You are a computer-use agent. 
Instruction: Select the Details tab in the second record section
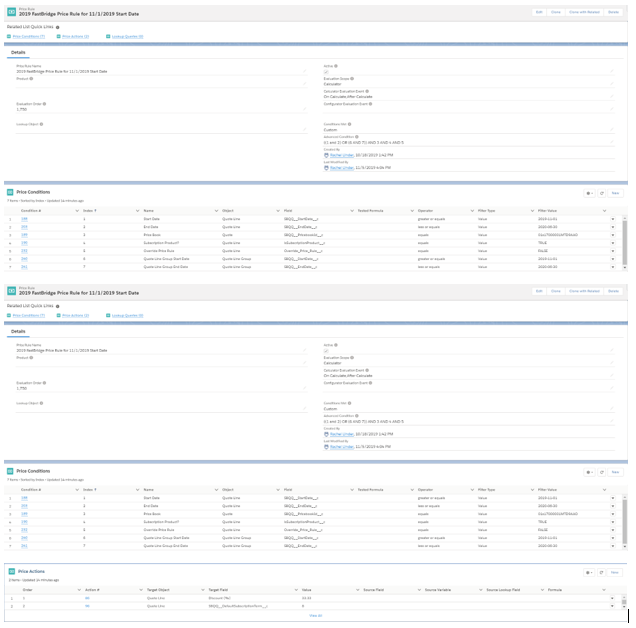[19, 331]
